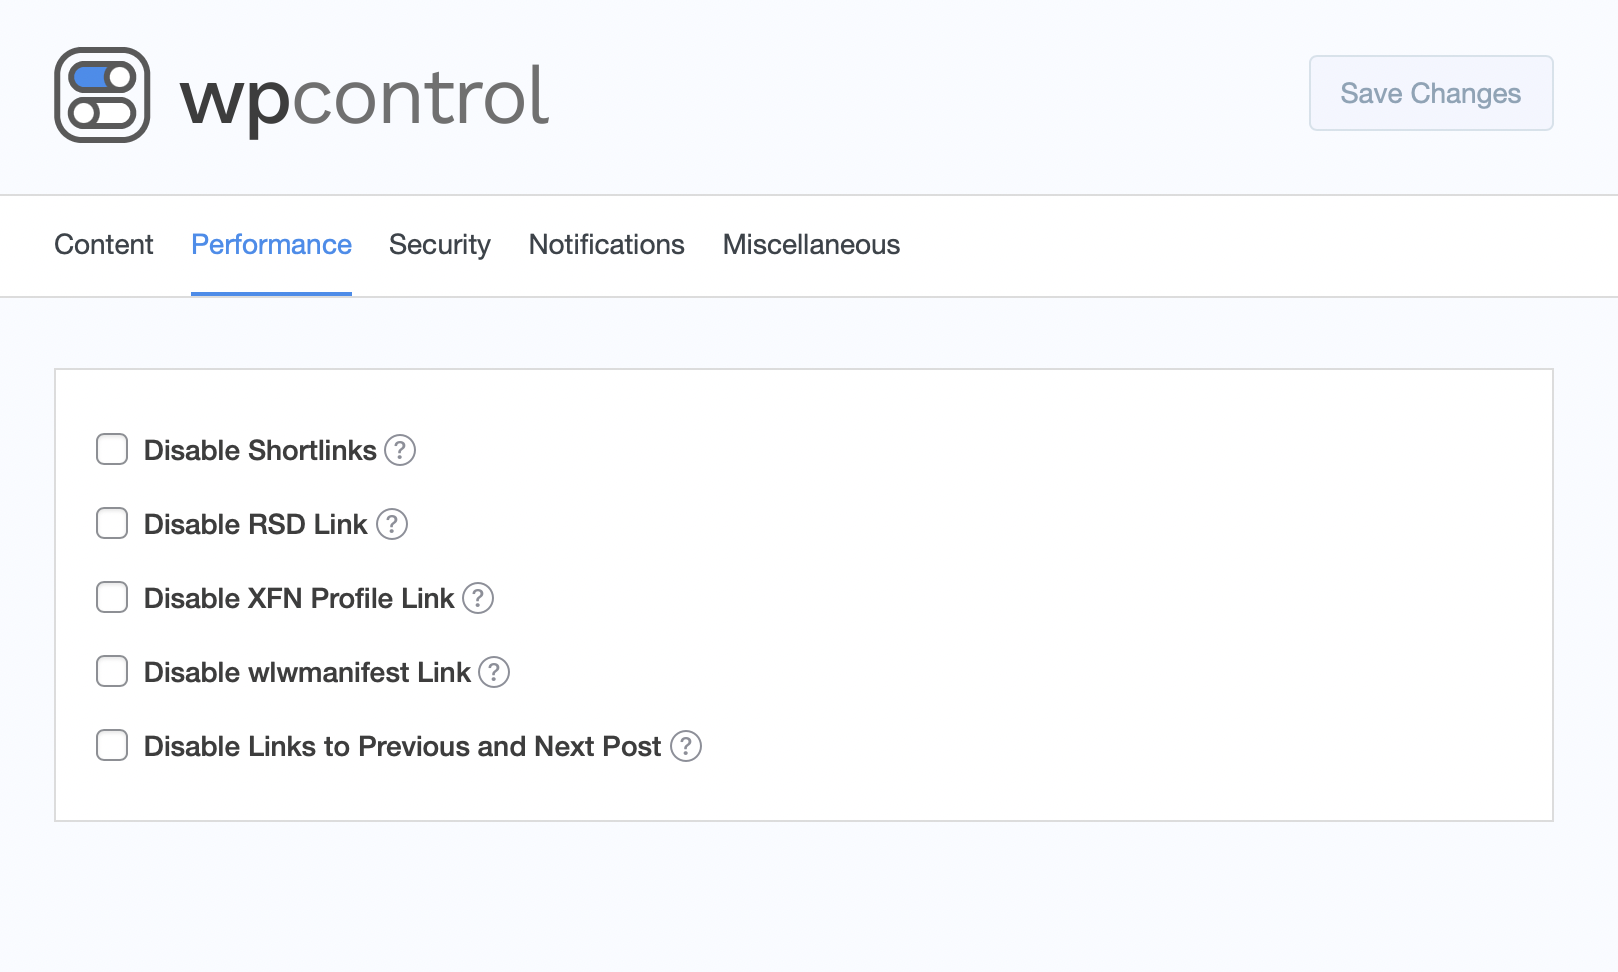Image resolution: width=1618 pixels, height=972 pixels.
Task: Click the wpcontrol wordmark text
Action: click(x=365, y=97)
